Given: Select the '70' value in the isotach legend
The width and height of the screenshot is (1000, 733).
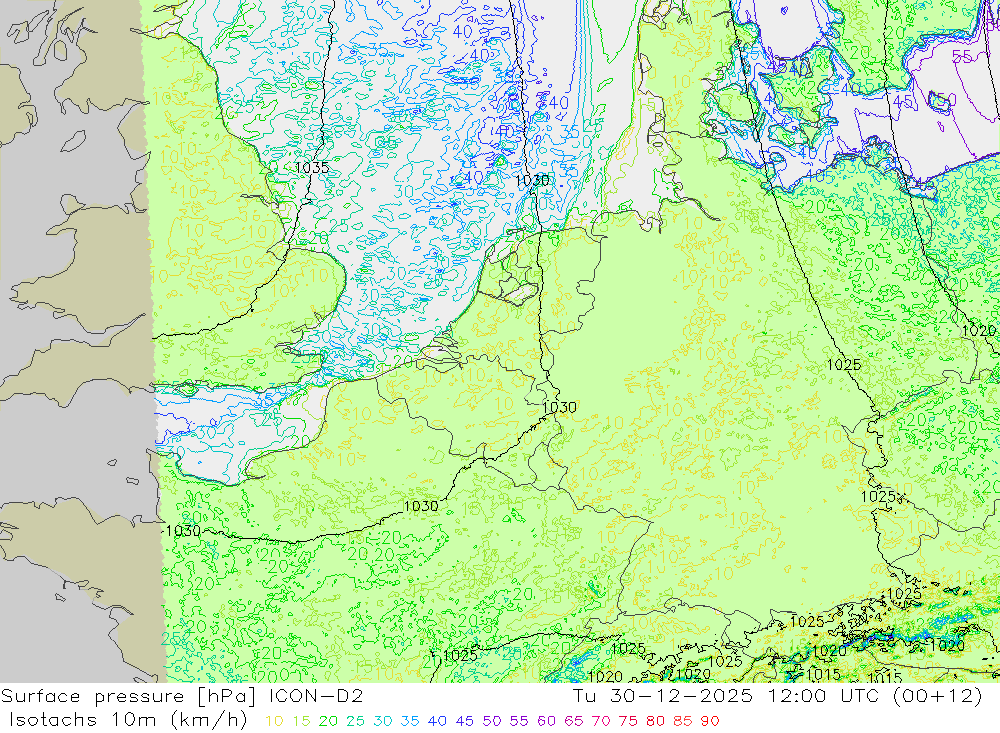Looking at the screenshot, I should [x=601, y=722].
